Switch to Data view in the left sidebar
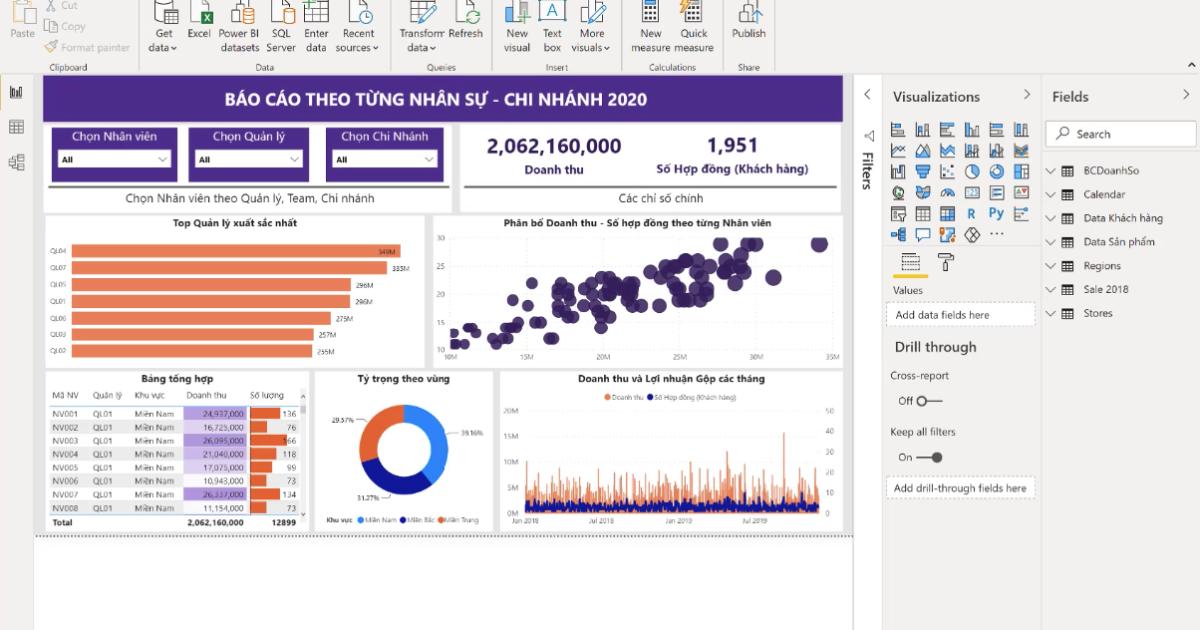The image size is (1200, 630). [14, 128]
